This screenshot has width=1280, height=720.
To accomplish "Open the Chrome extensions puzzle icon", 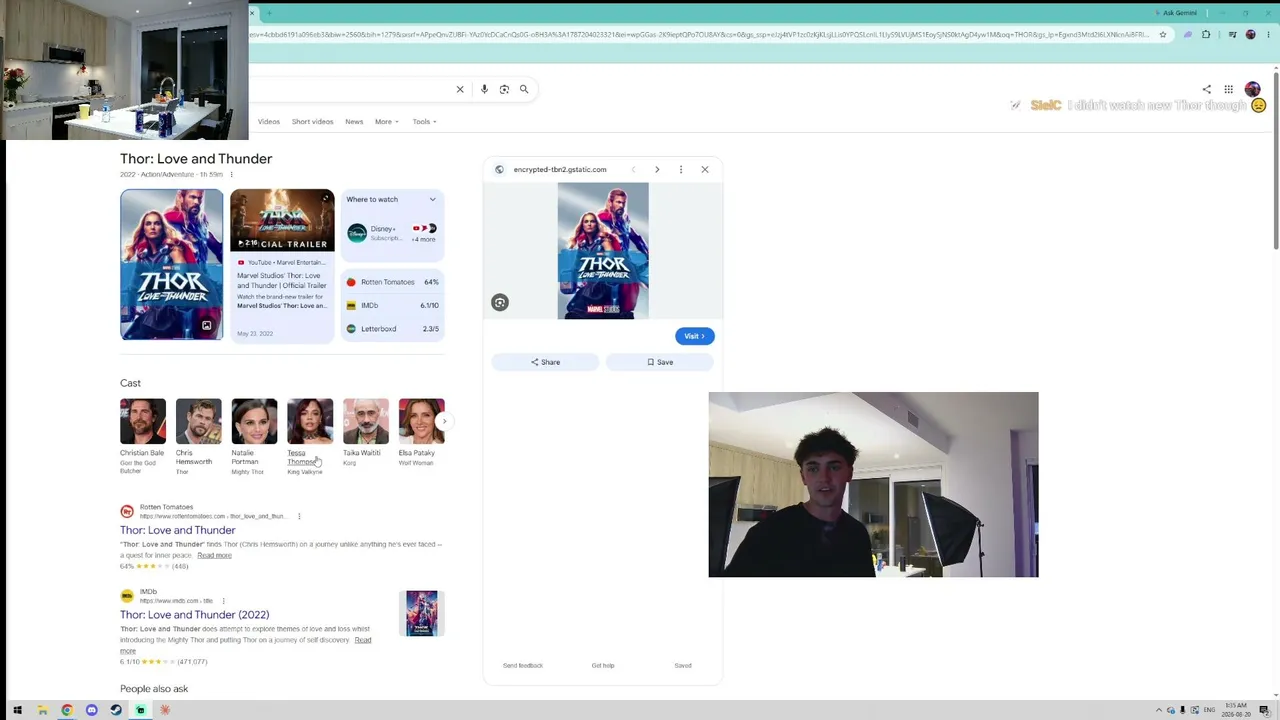I will 1206,35.
